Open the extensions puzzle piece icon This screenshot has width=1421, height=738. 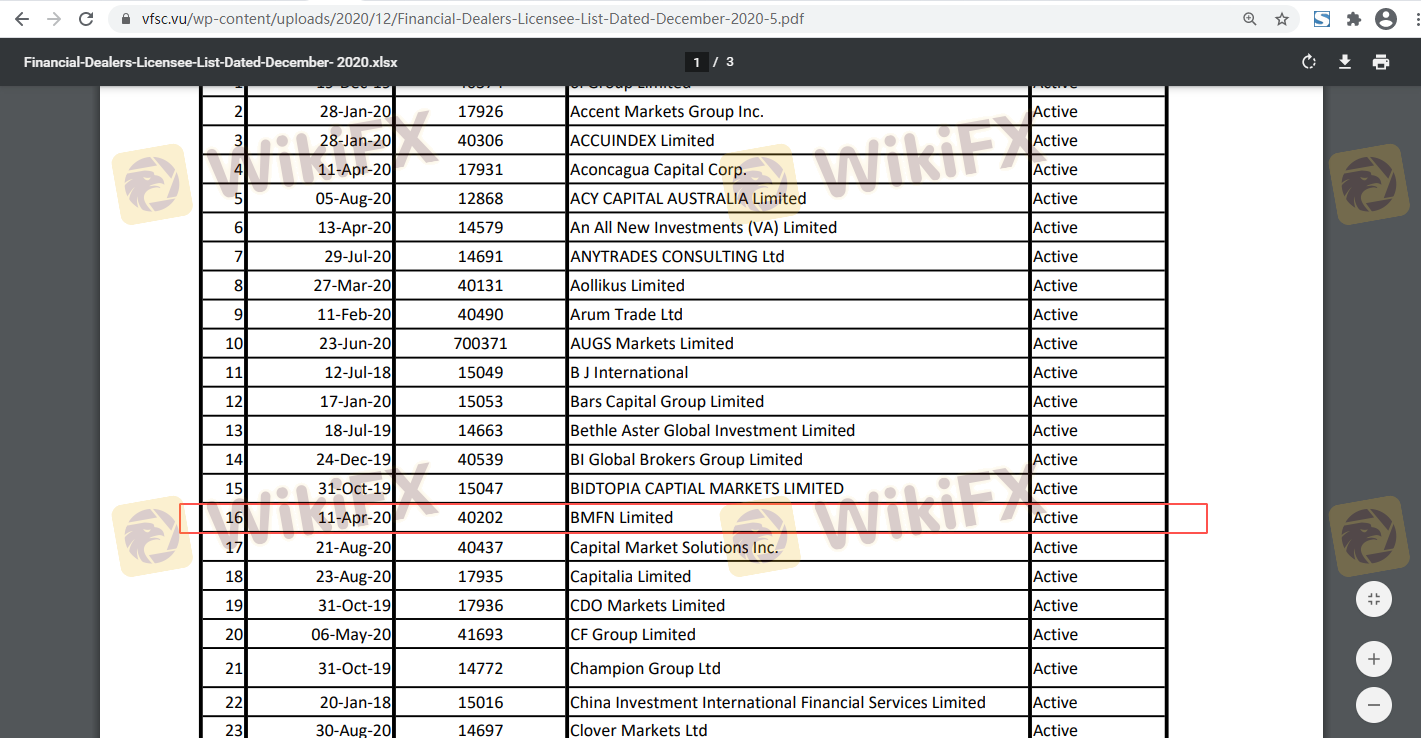point(1354,19)
